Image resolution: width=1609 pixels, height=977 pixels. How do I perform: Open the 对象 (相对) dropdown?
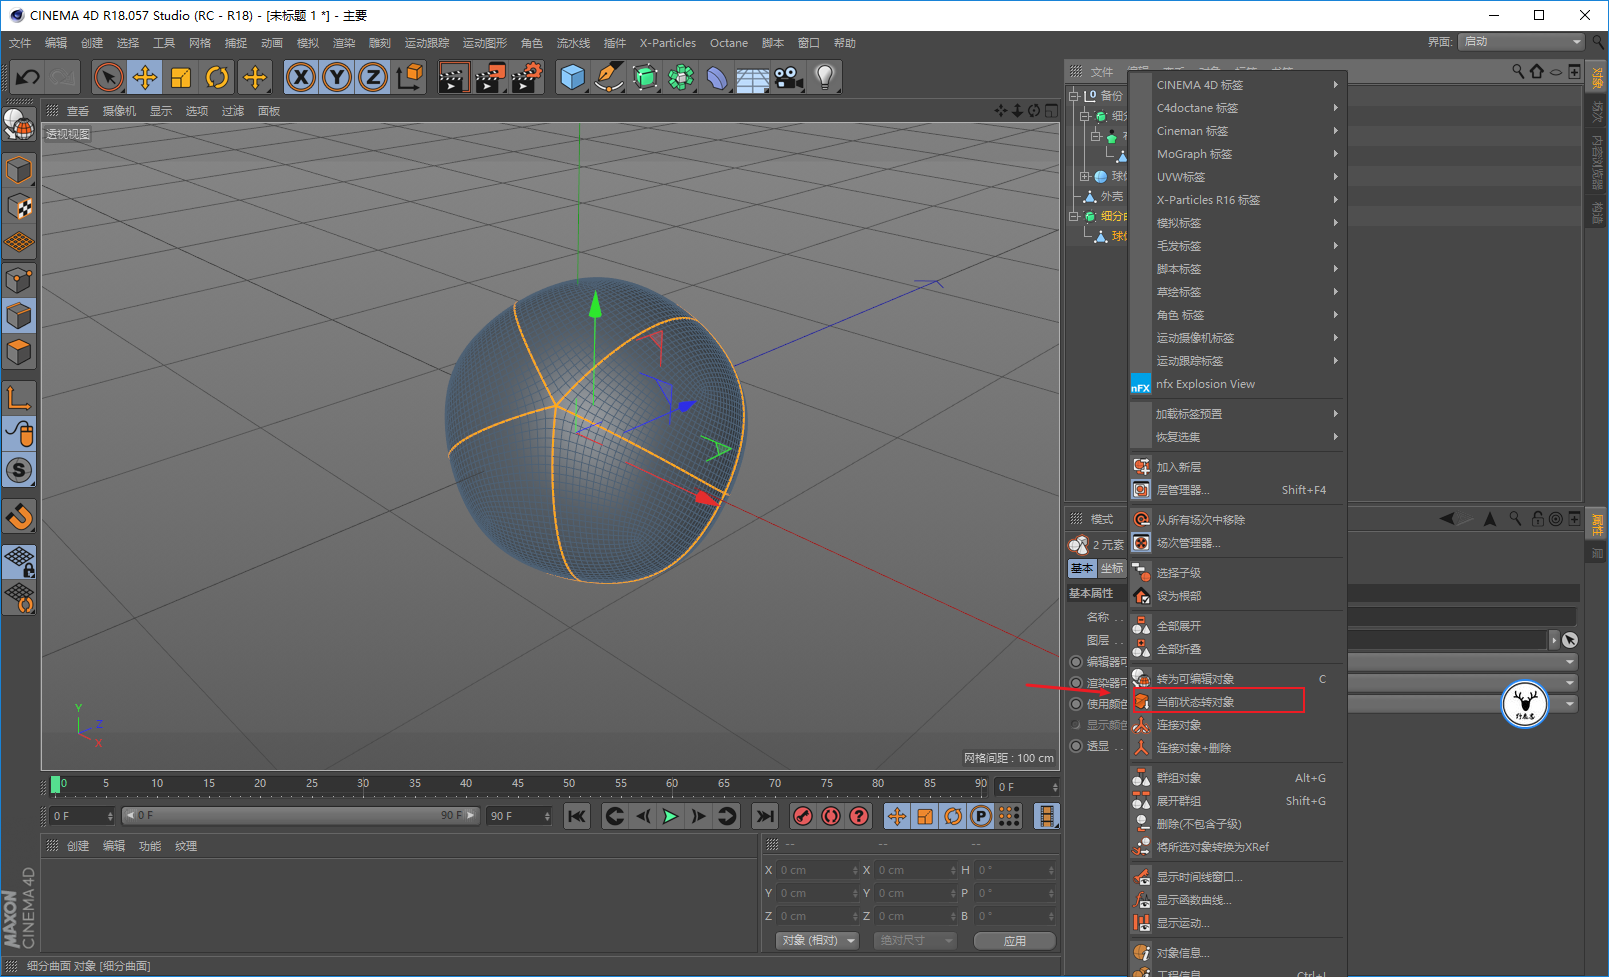coord(818,941)
